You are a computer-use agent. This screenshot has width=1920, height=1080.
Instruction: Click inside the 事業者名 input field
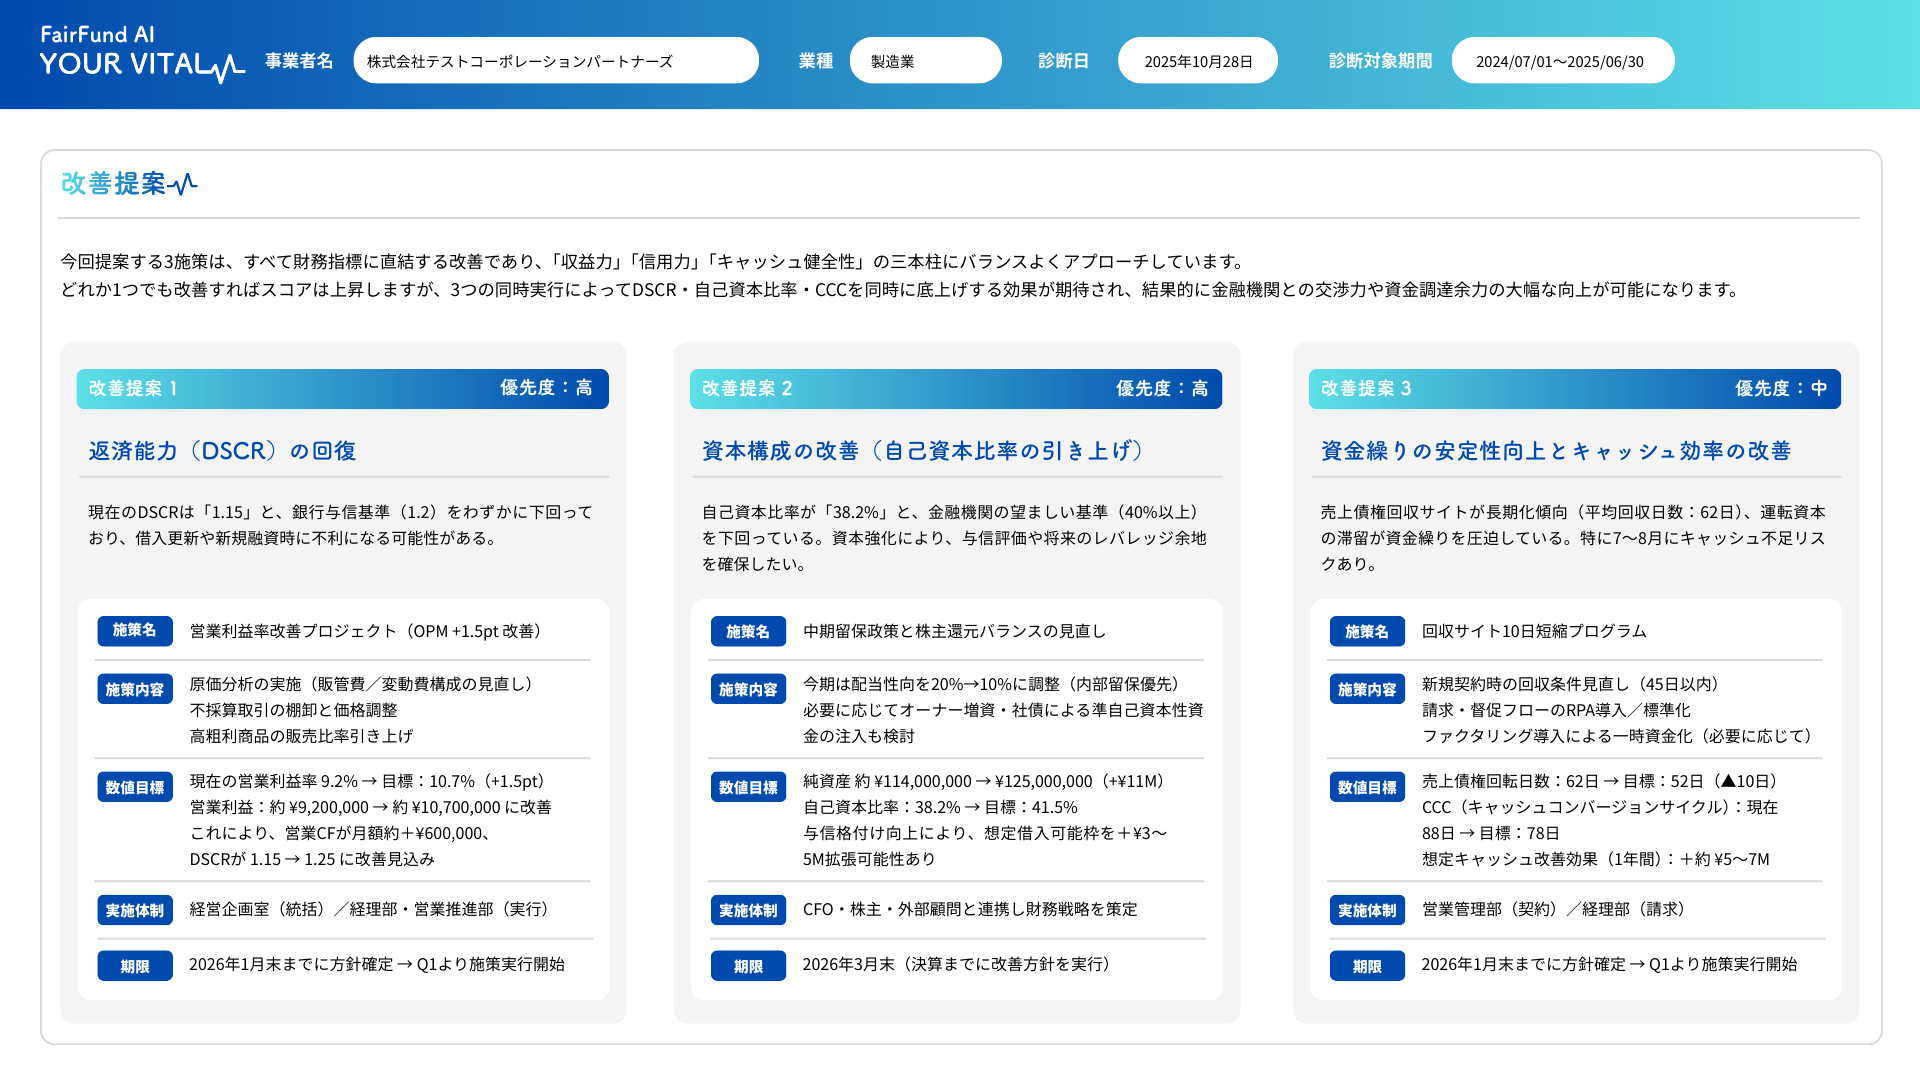point(556,59)
